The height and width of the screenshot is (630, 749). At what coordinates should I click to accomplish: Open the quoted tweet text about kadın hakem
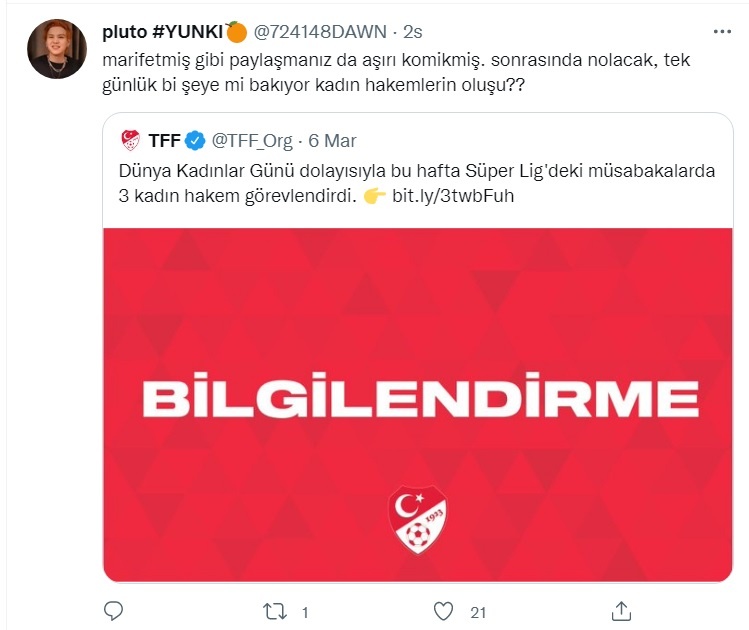pos(417,183)
